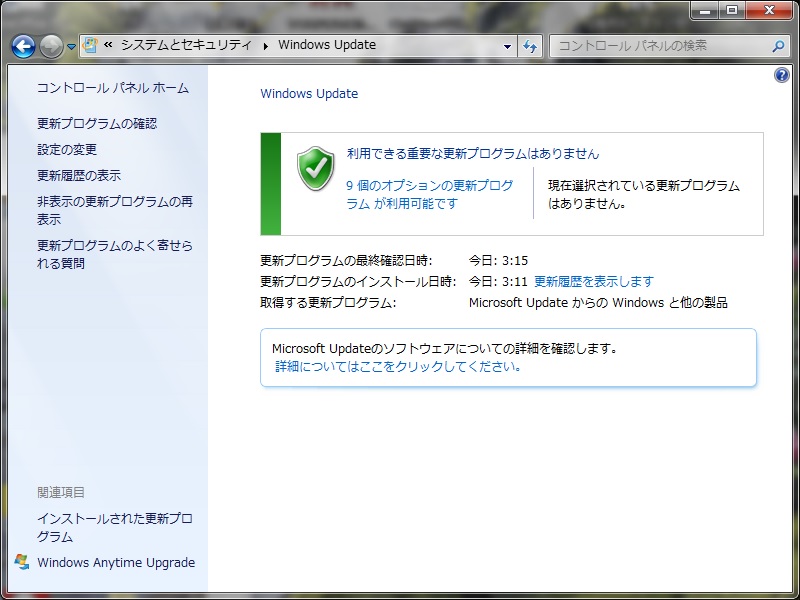Viewport: 800px width, 600px height.
Task: Open the blue help question mark icon
Action: pos(782,76)
